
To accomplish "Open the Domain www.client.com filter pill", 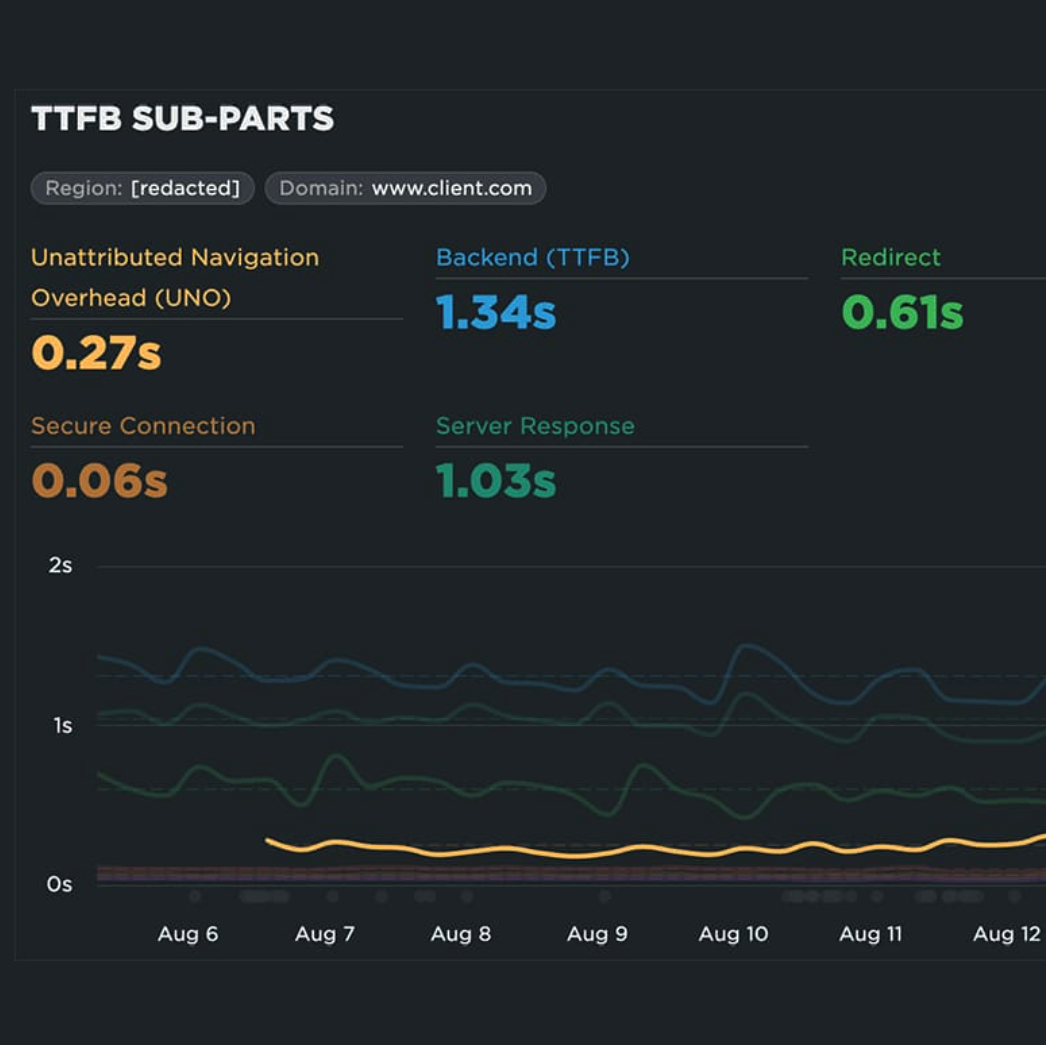I will [x=406, y=188].
